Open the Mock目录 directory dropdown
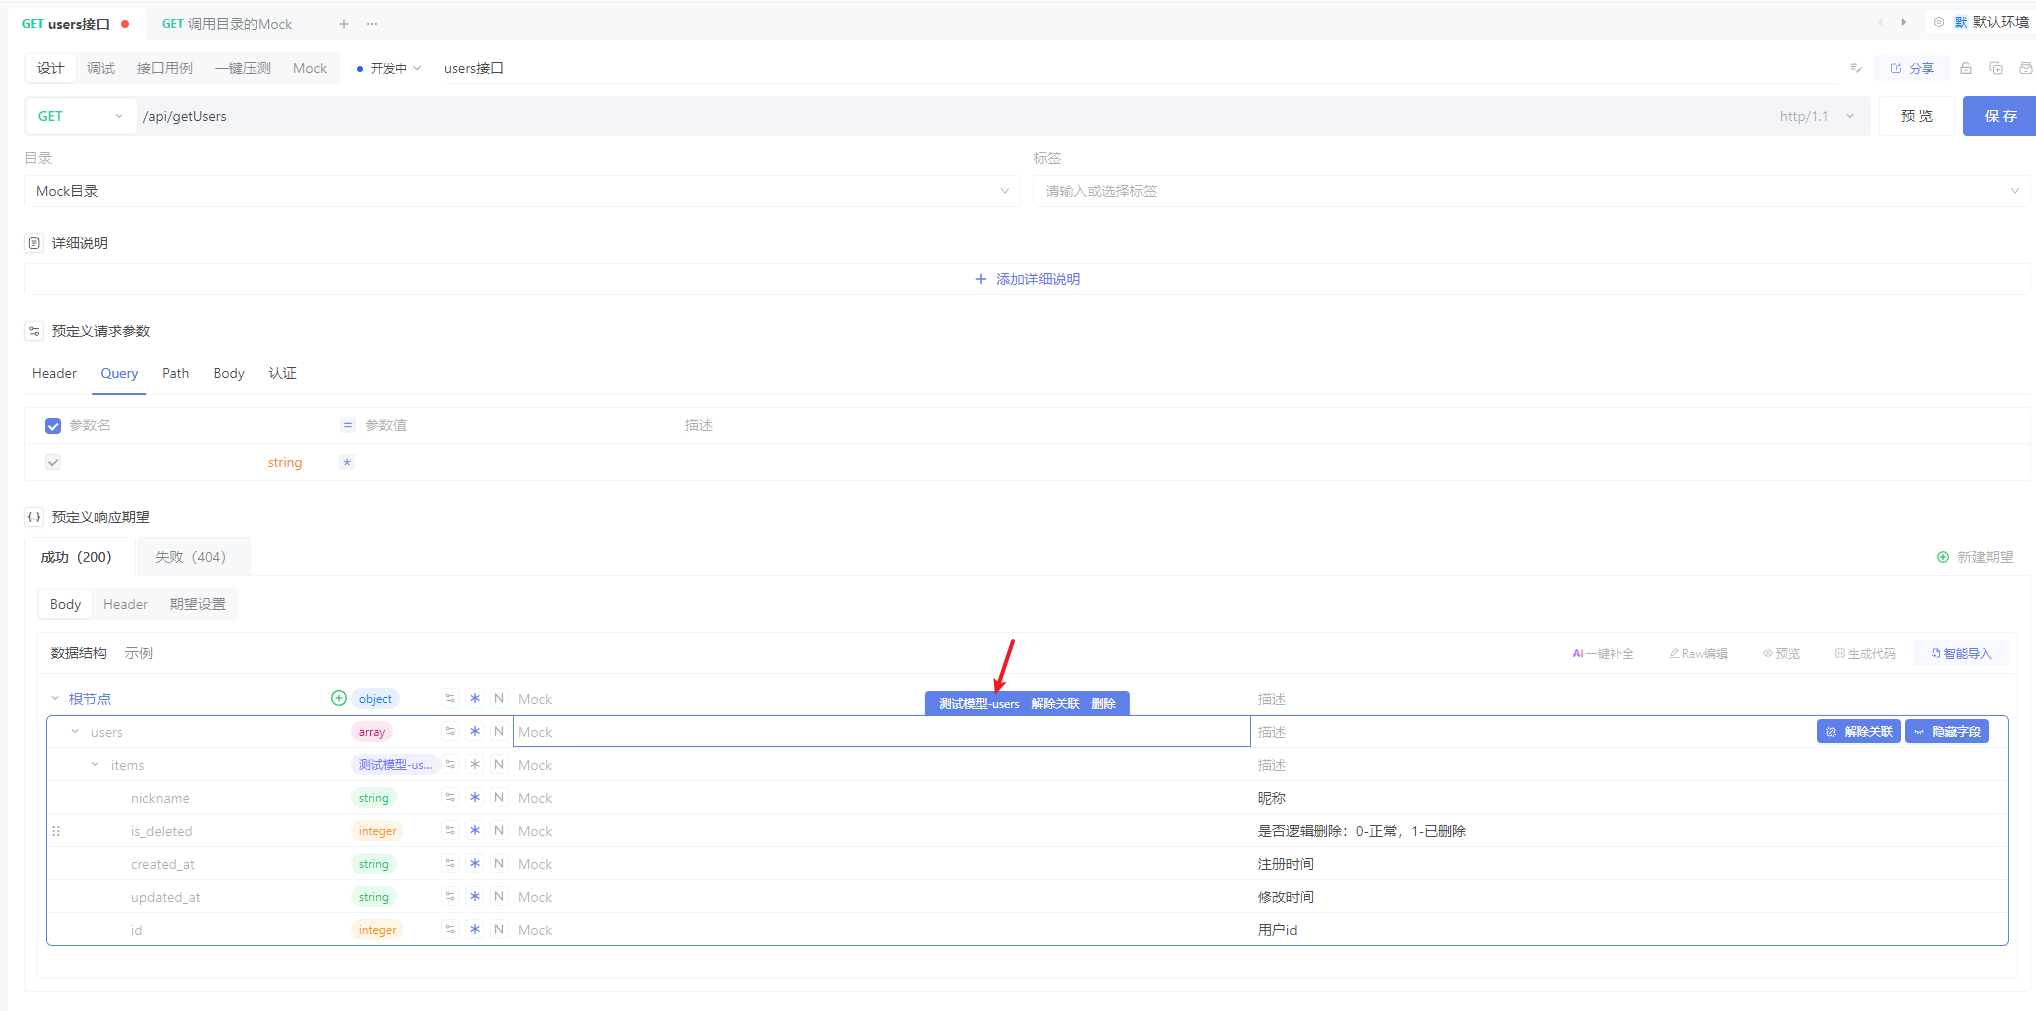 (x=522, y=191)
